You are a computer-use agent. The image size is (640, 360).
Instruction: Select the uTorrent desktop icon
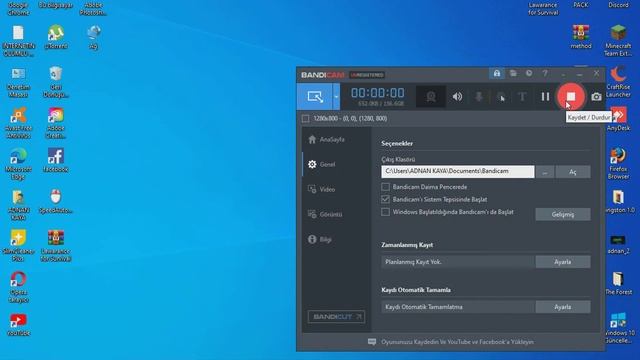pyautogui.click(x=56, y=38)
